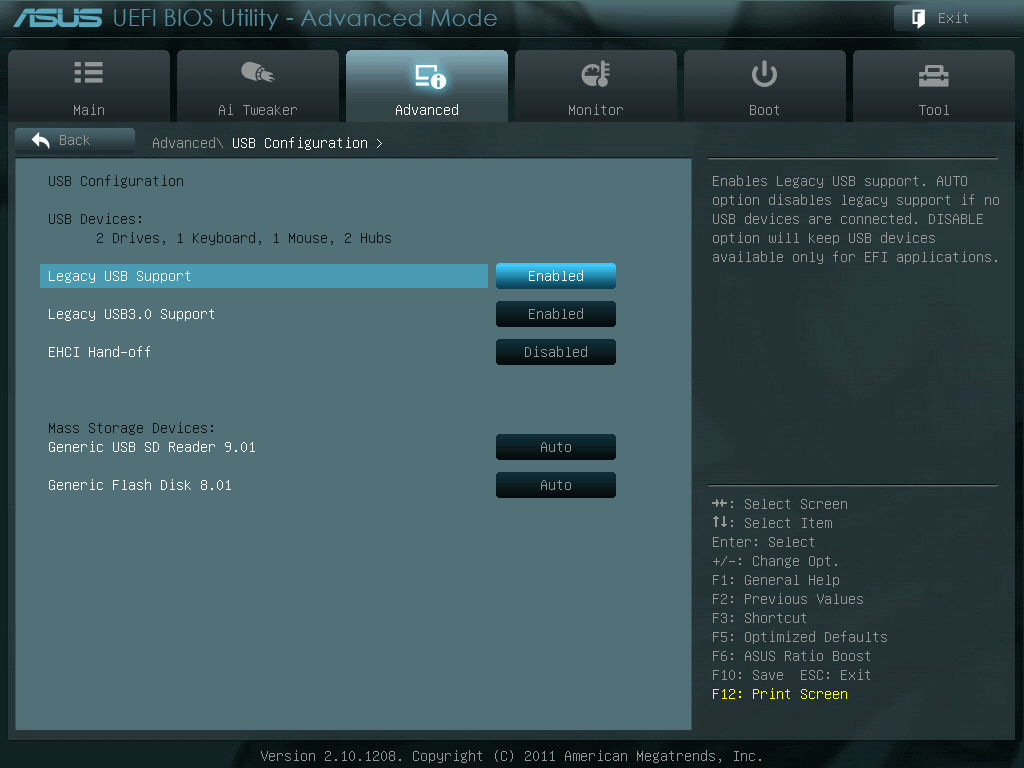Click the Monitor thermometer gauge icon
Viewport: 1024px width, 768px height.
coord(596,74)
